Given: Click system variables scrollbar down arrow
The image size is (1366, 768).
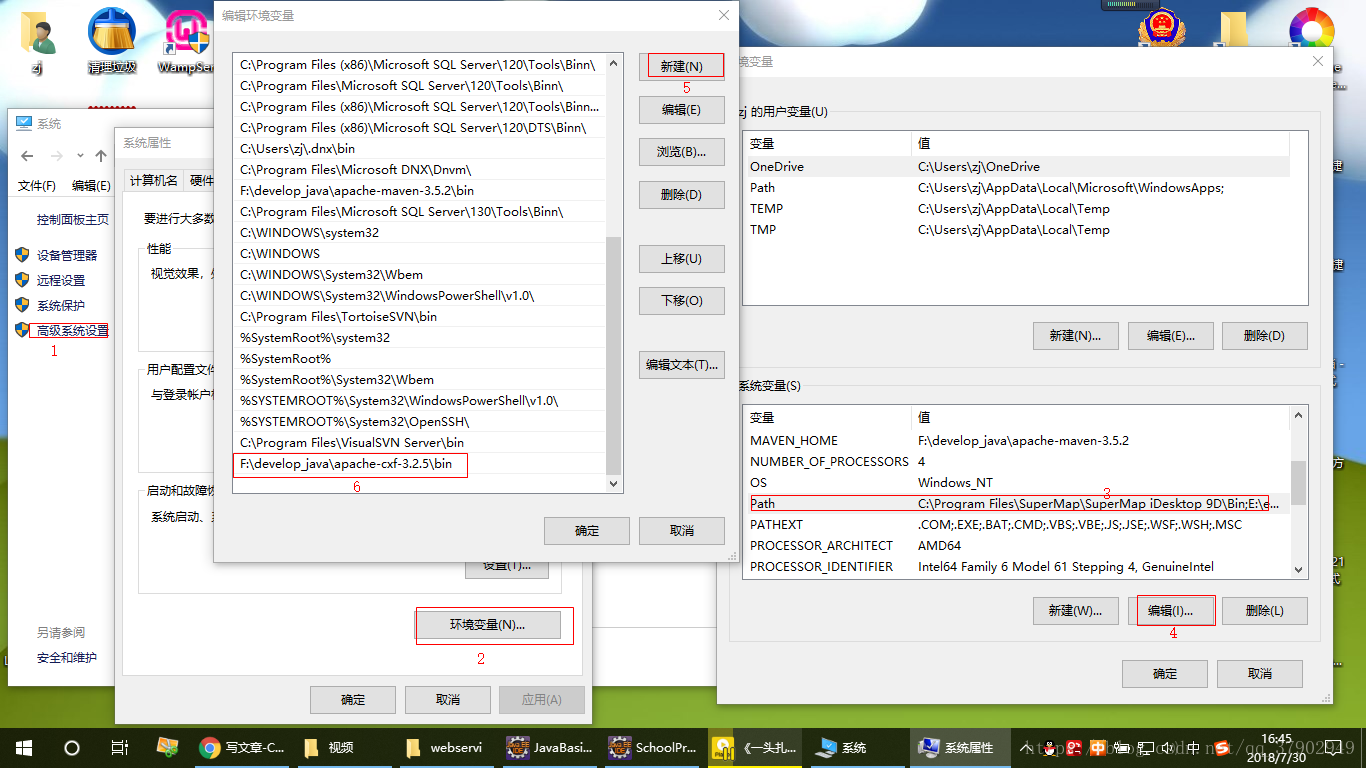Looking at the screenshot, I should tap(1298, 569).
